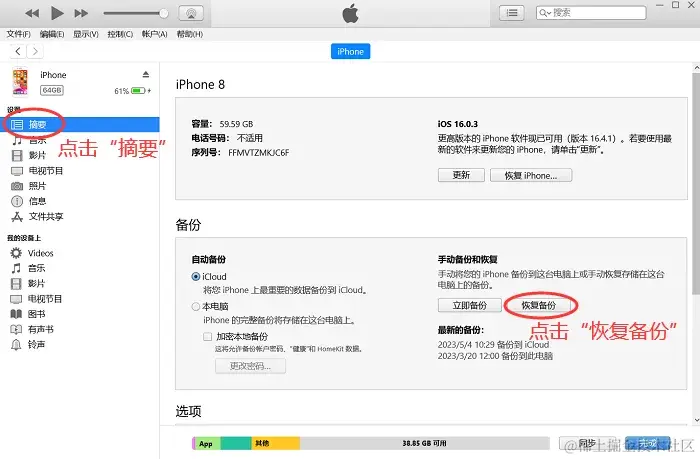The image size is (700, 459).
Task: Click the 立即备份 button
Action: point(470,305)
